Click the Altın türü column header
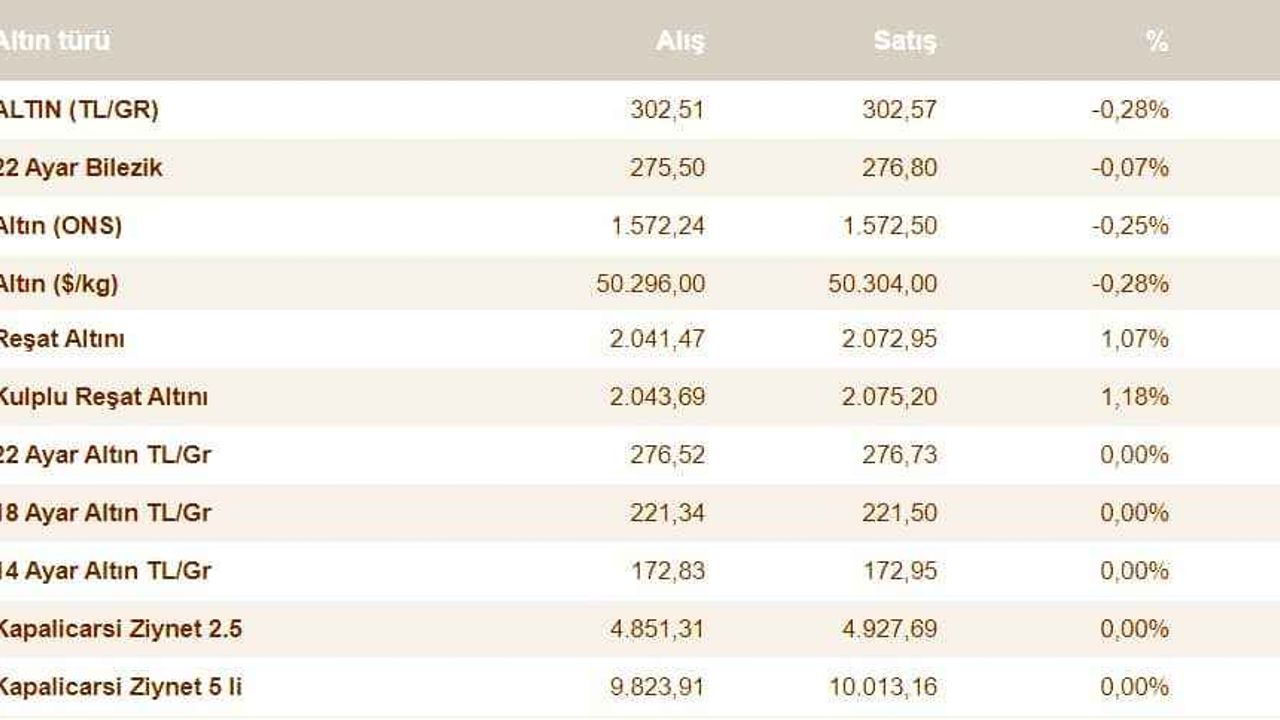Screen dimensions: 1280x720 (x=54, y=41)
